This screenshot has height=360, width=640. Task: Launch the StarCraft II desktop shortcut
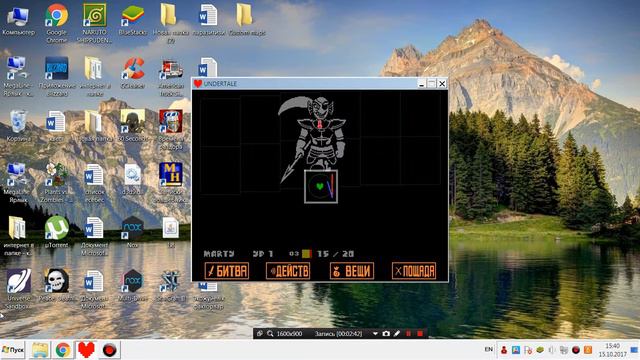(171, 285)
